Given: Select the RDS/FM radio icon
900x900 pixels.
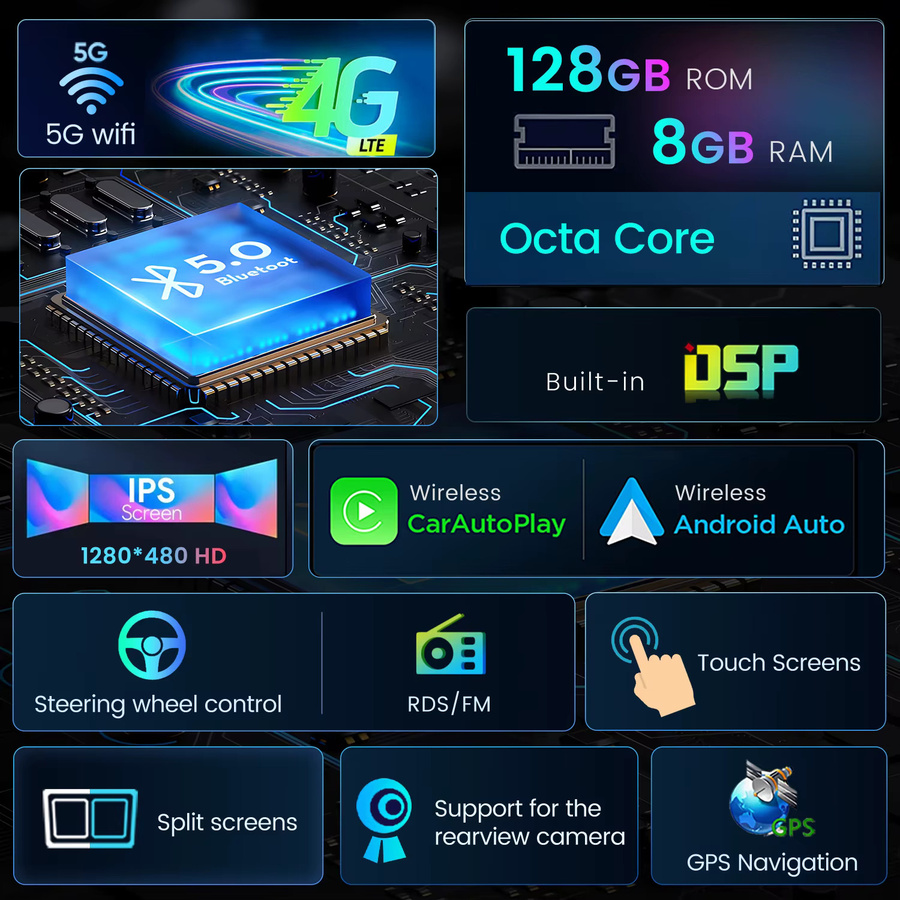Looking at the screenshot, I should (451, 645).
